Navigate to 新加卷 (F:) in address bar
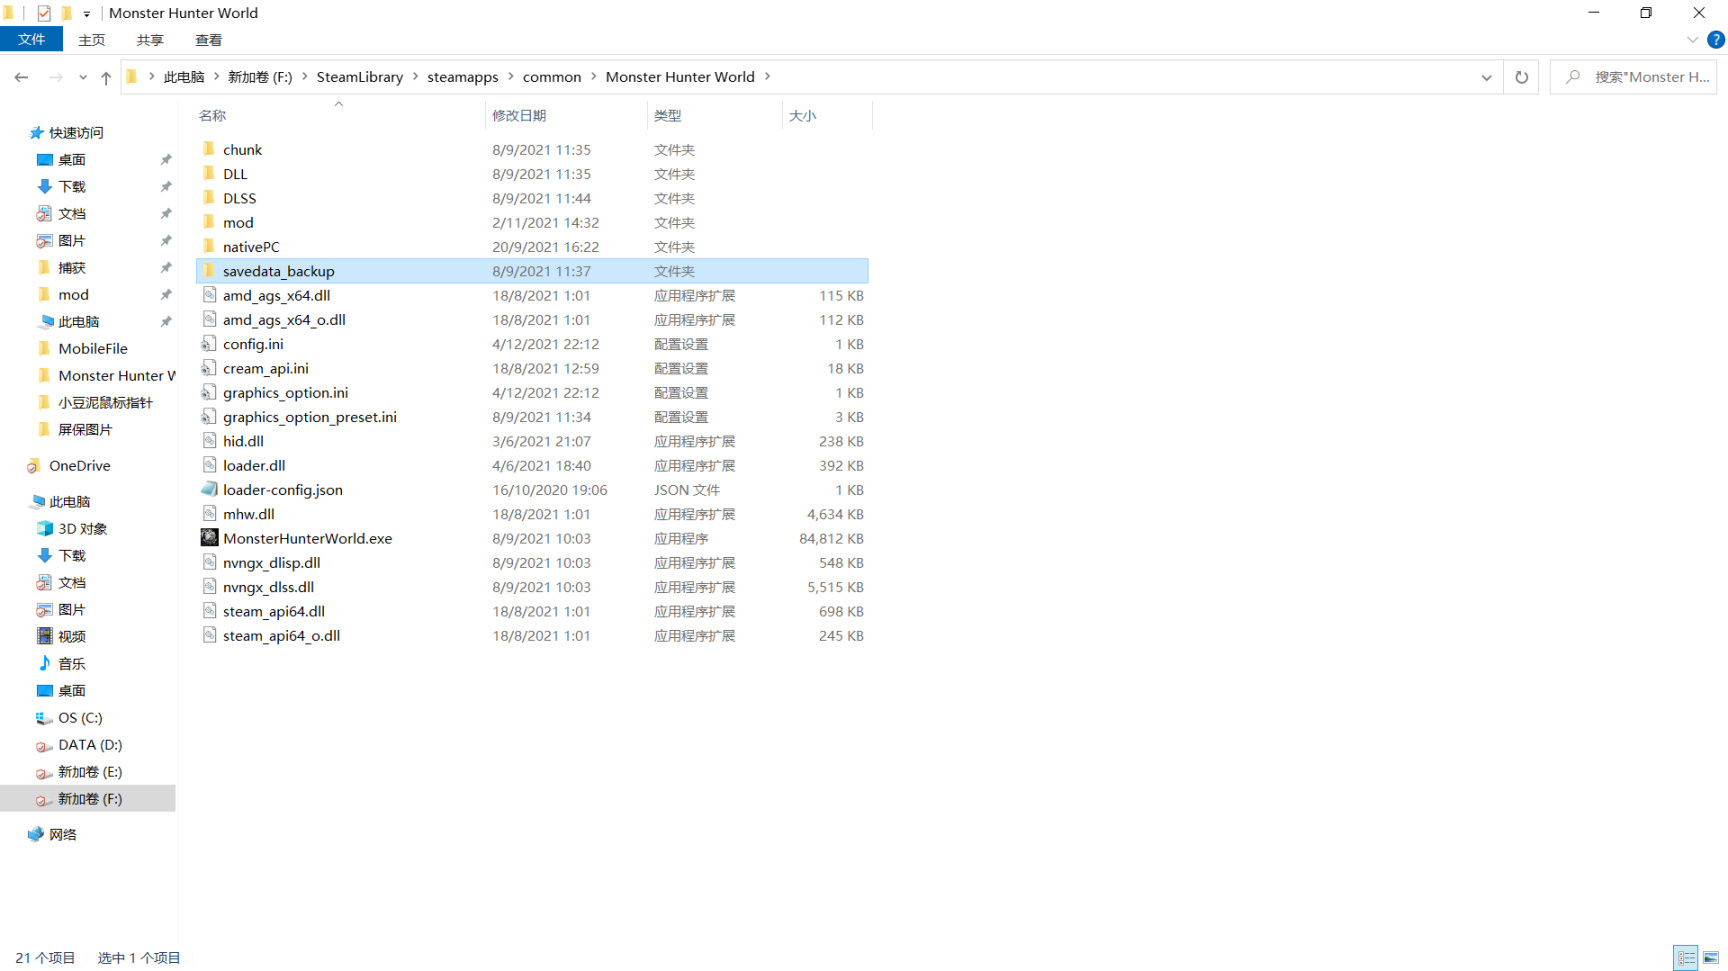The width and height of the screenshot is (1728, 971). click(260, 77)
